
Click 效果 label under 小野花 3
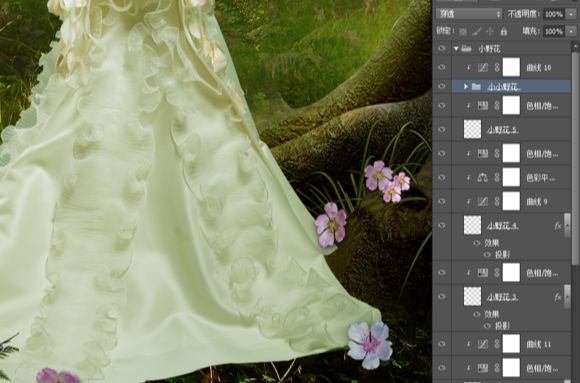[492, 314]
